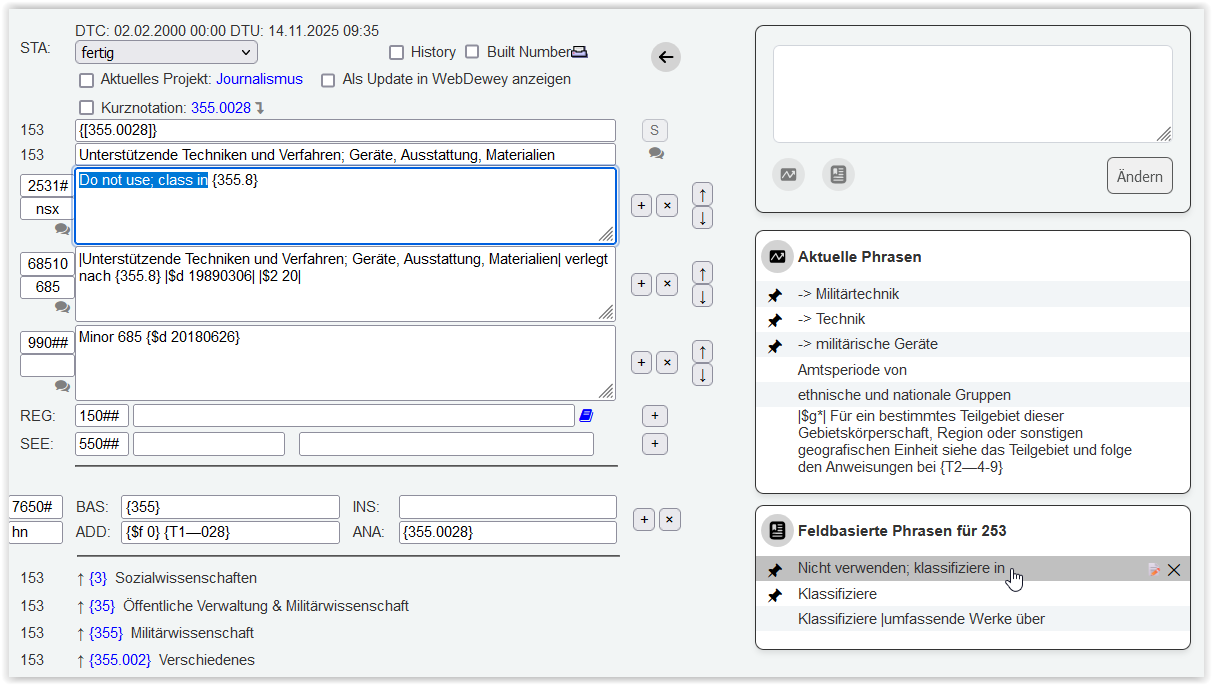
Task: Click the comment bubbles icon under S button
Action: click(x=656, y=154)
